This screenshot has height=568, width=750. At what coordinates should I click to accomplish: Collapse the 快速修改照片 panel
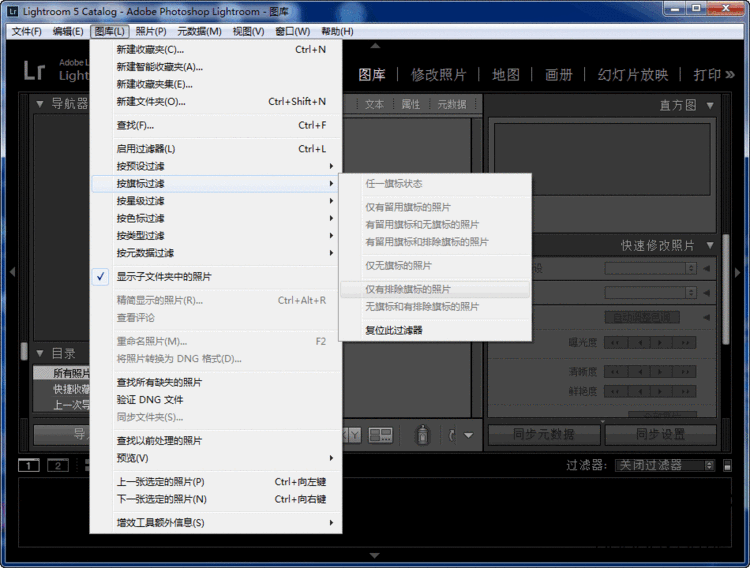click(710, 245)
